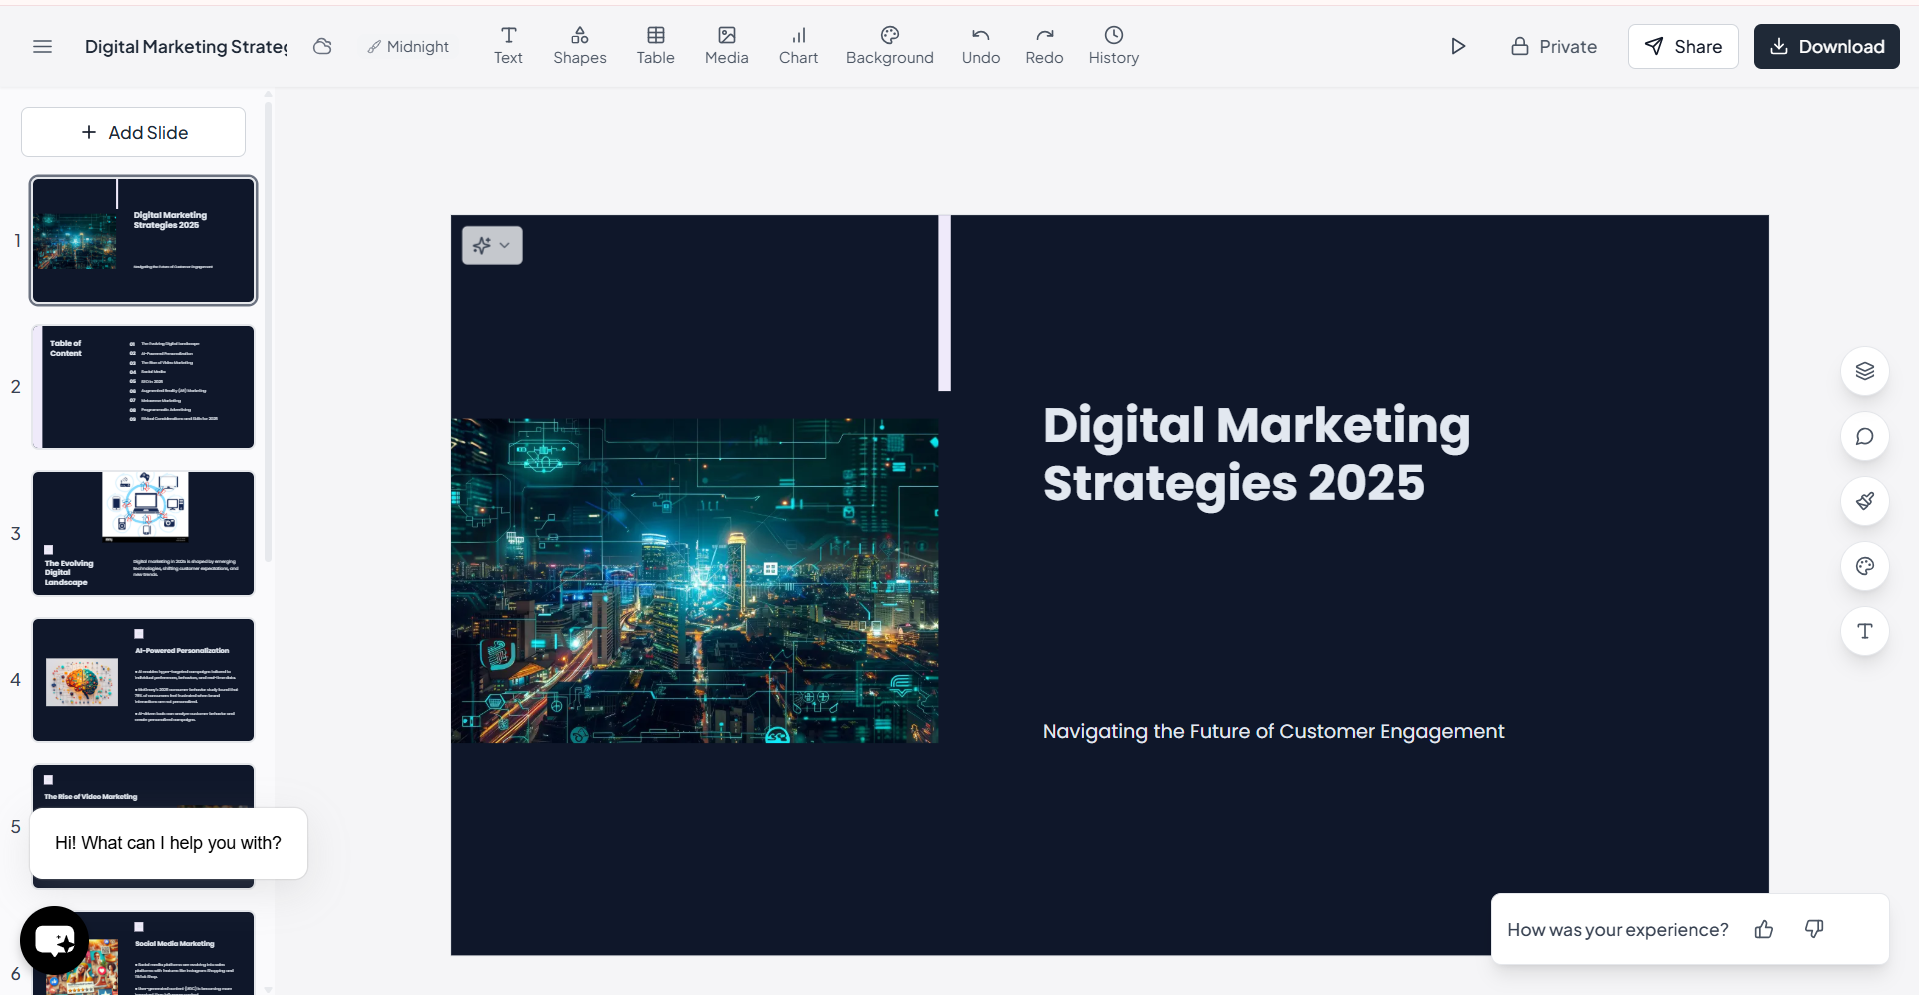The height and width of the screenshot is (995, 1919).
Task: Open Background settings
Action: (890, 46)
